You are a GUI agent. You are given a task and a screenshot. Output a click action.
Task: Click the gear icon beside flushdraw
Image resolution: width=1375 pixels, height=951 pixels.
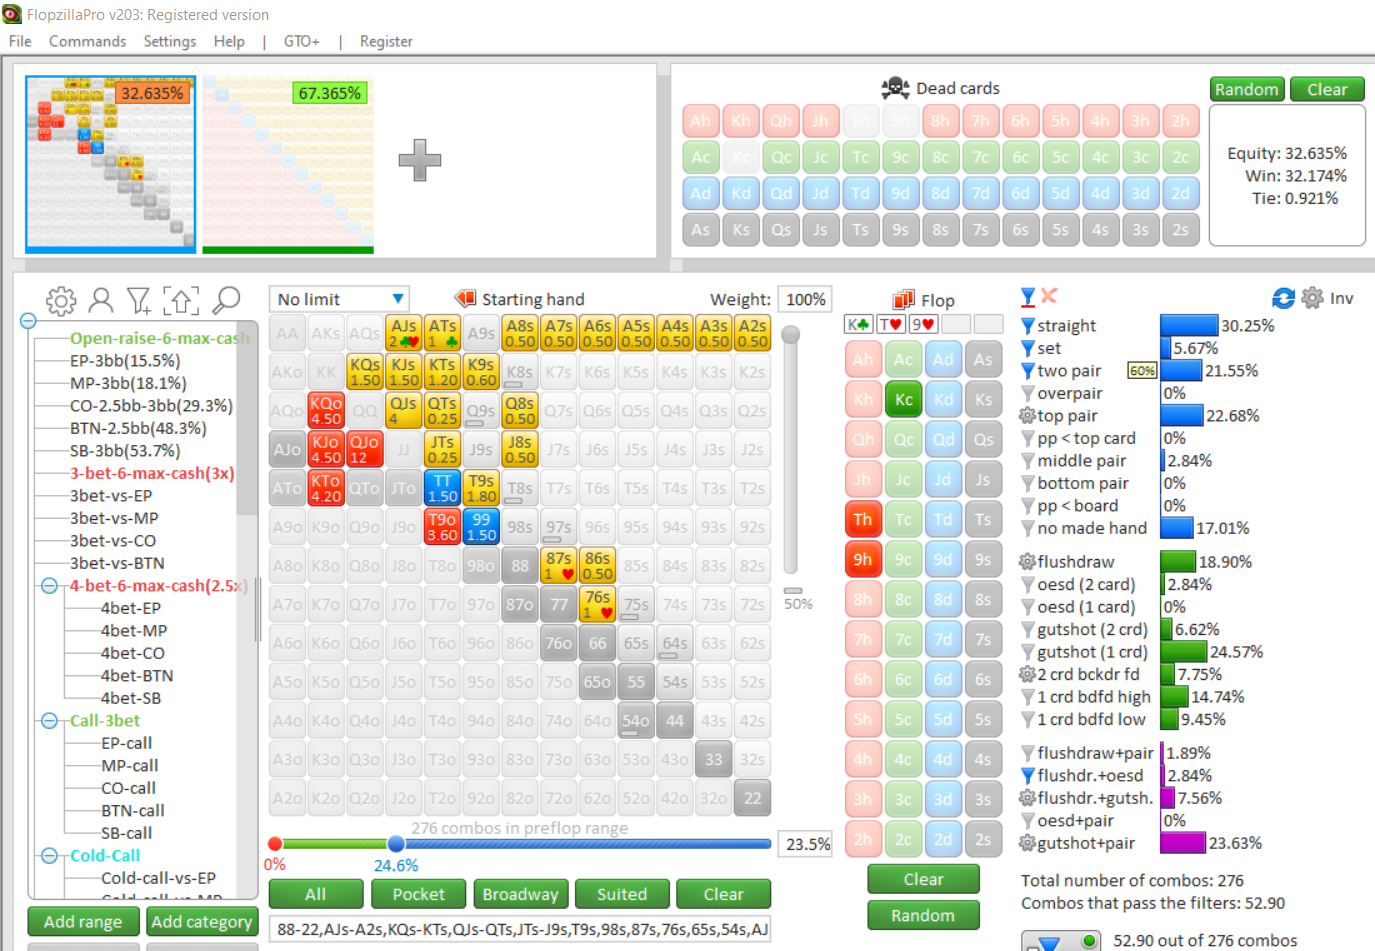click(1027, 562)
